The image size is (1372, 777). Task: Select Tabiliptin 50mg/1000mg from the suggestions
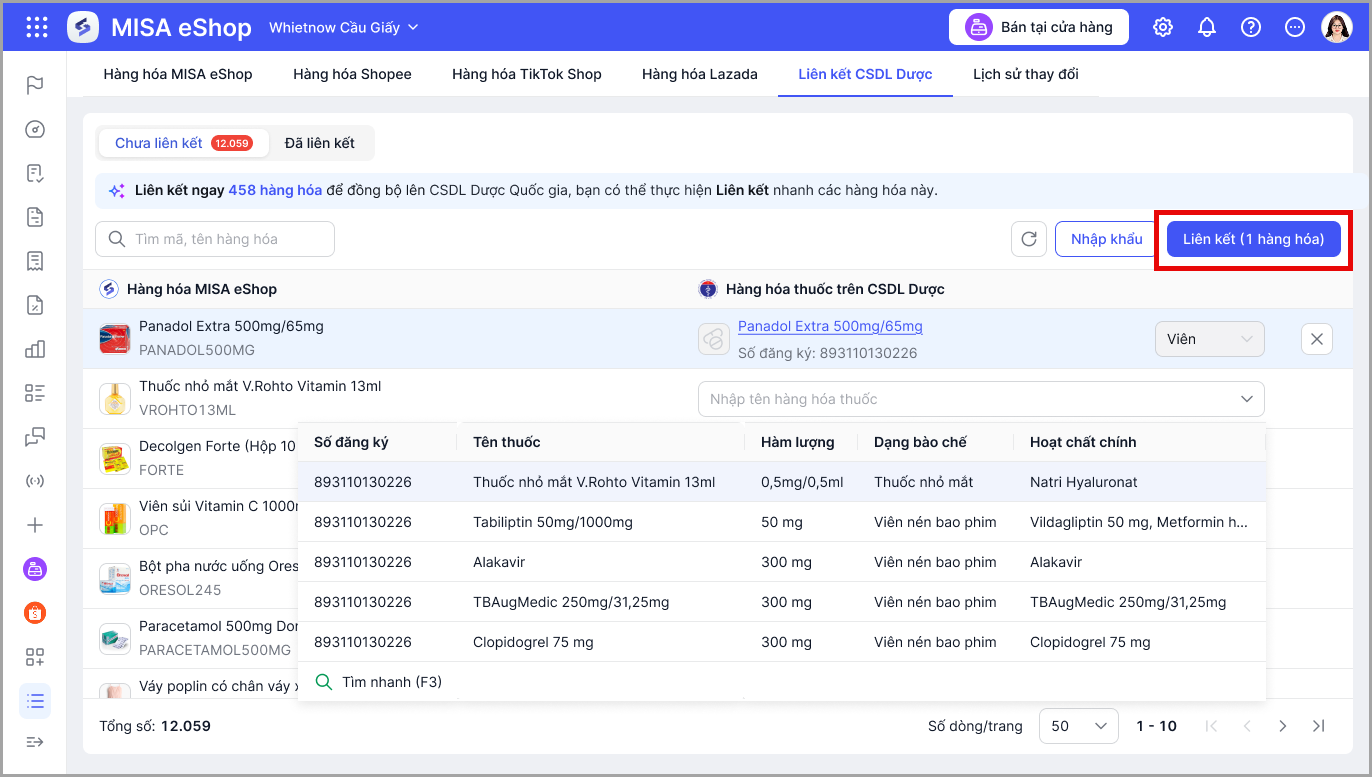click(782, 522)
